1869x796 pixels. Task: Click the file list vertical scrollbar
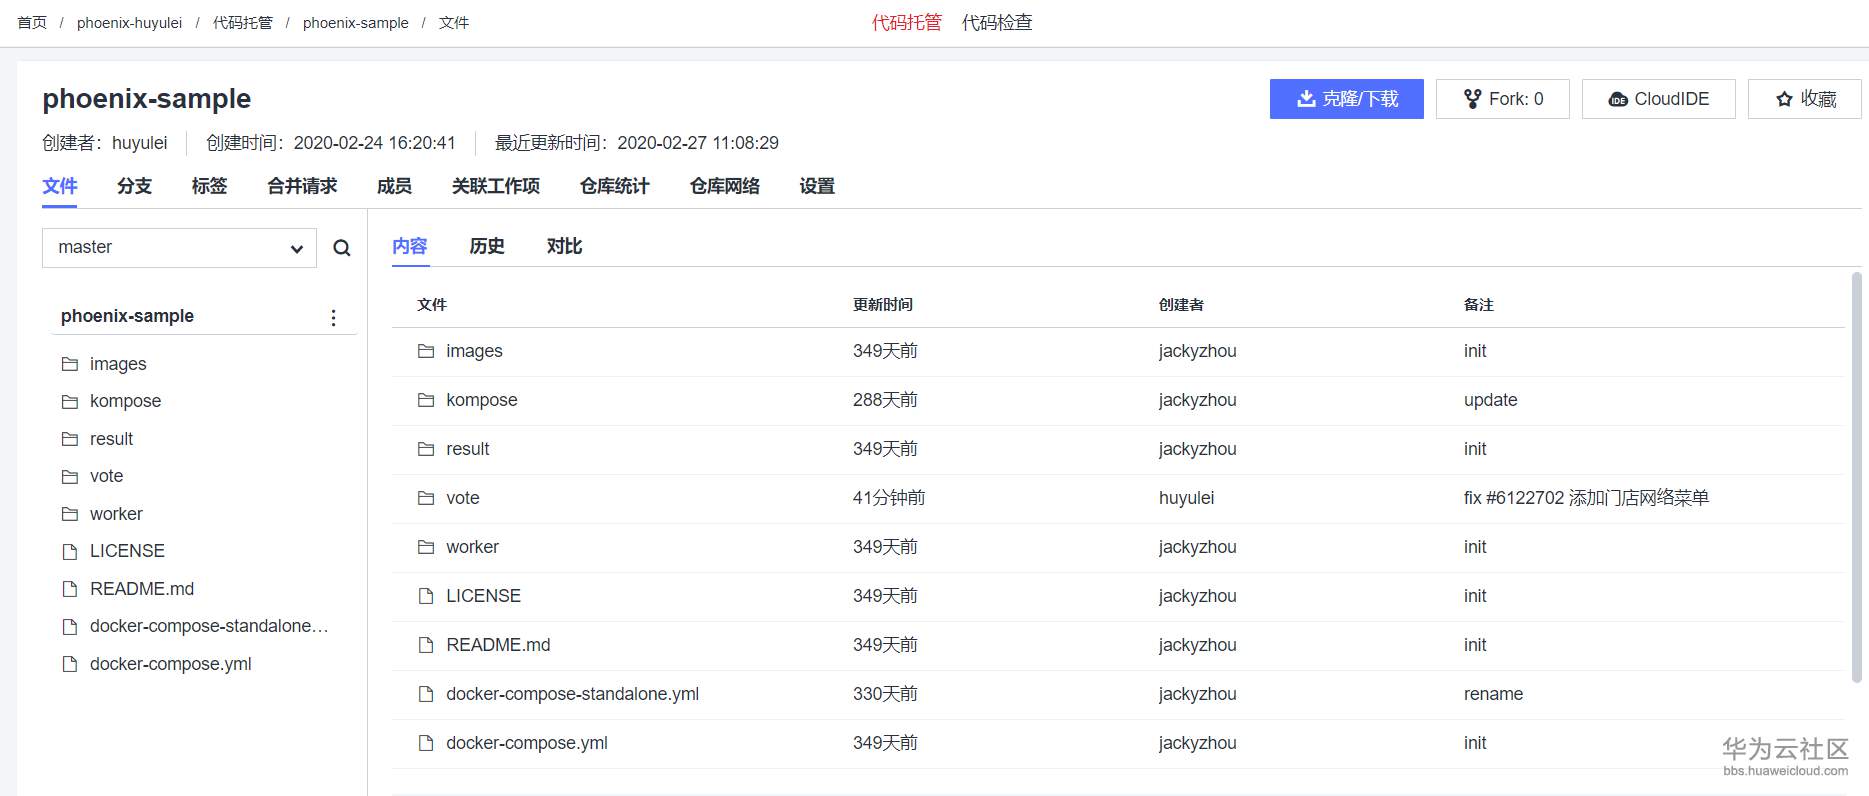pos(1857,477)
